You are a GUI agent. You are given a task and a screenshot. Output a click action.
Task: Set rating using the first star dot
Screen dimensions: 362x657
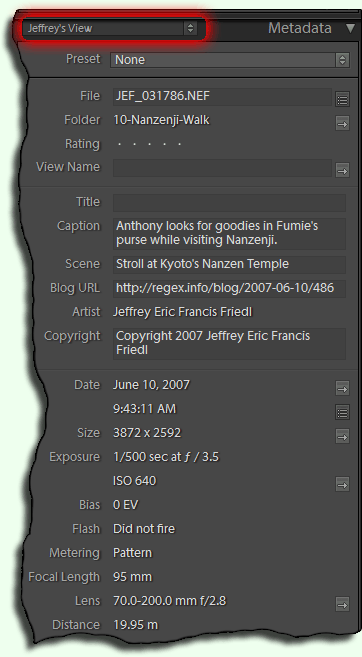click(119, 144)
